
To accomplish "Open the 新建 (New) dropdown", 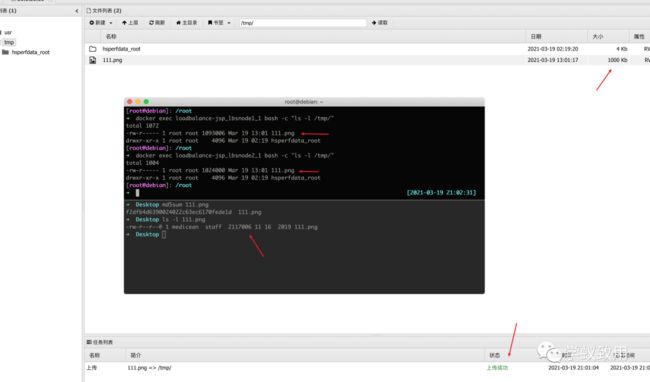I will click(x=101, y=23).
